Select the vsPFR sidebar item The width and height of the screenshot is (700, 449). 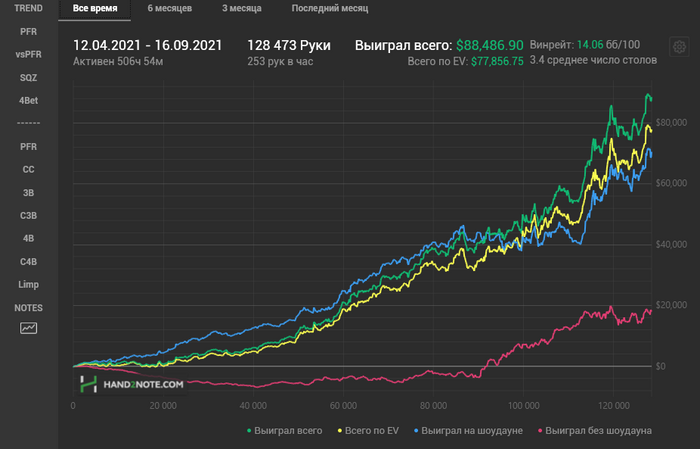tap(29, 54)
